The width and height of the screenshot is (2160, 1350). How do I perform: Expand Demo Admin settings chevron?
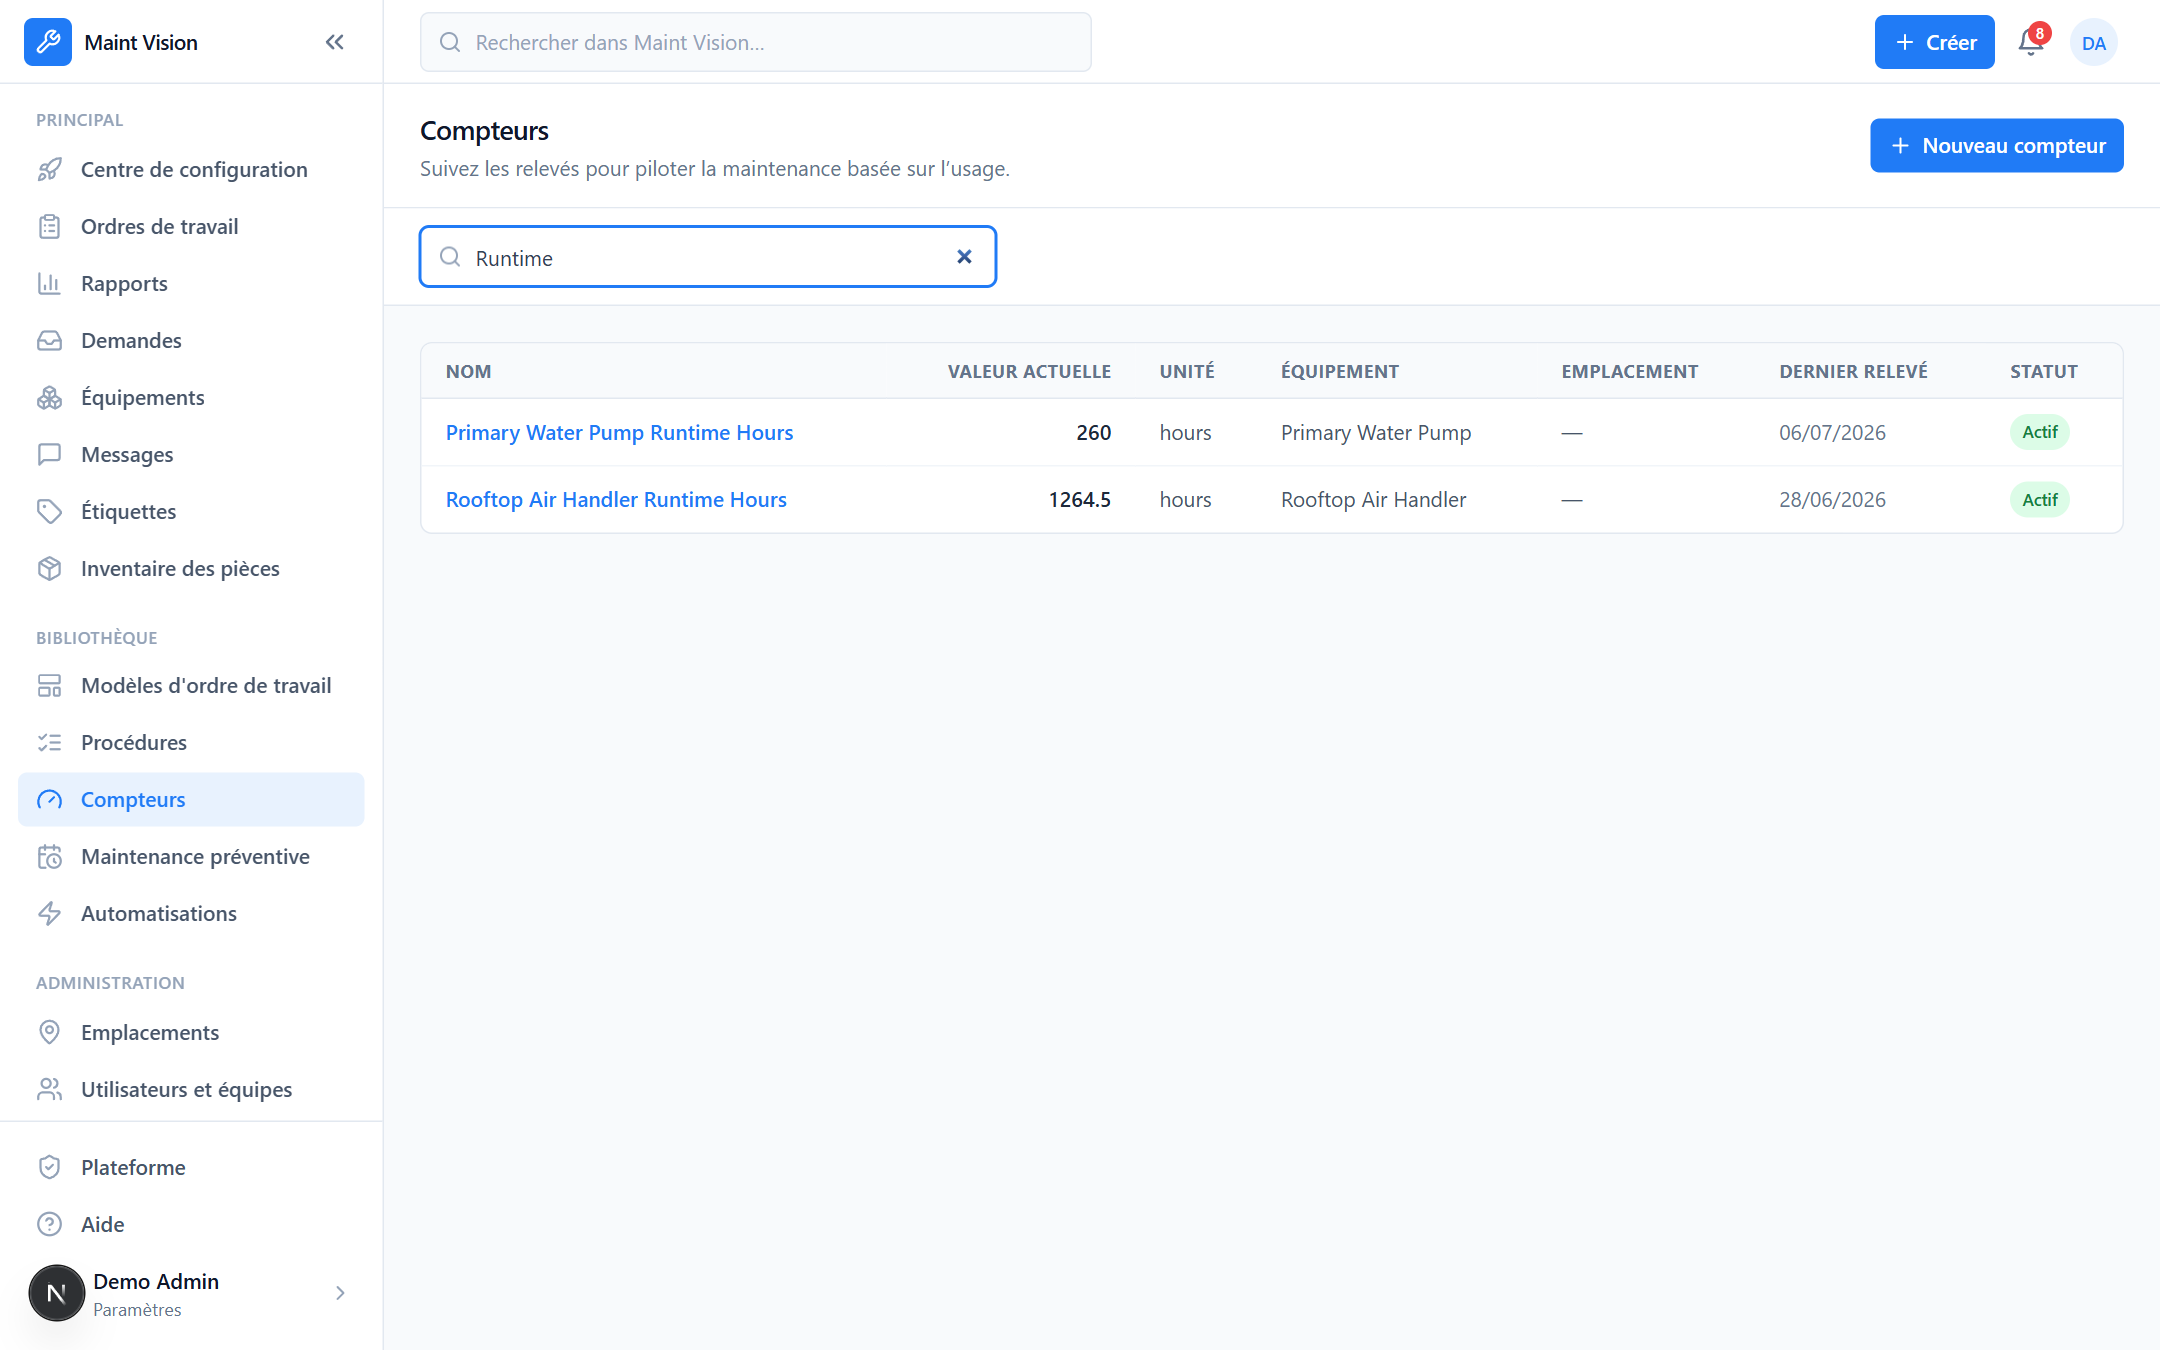point(340,1293)
